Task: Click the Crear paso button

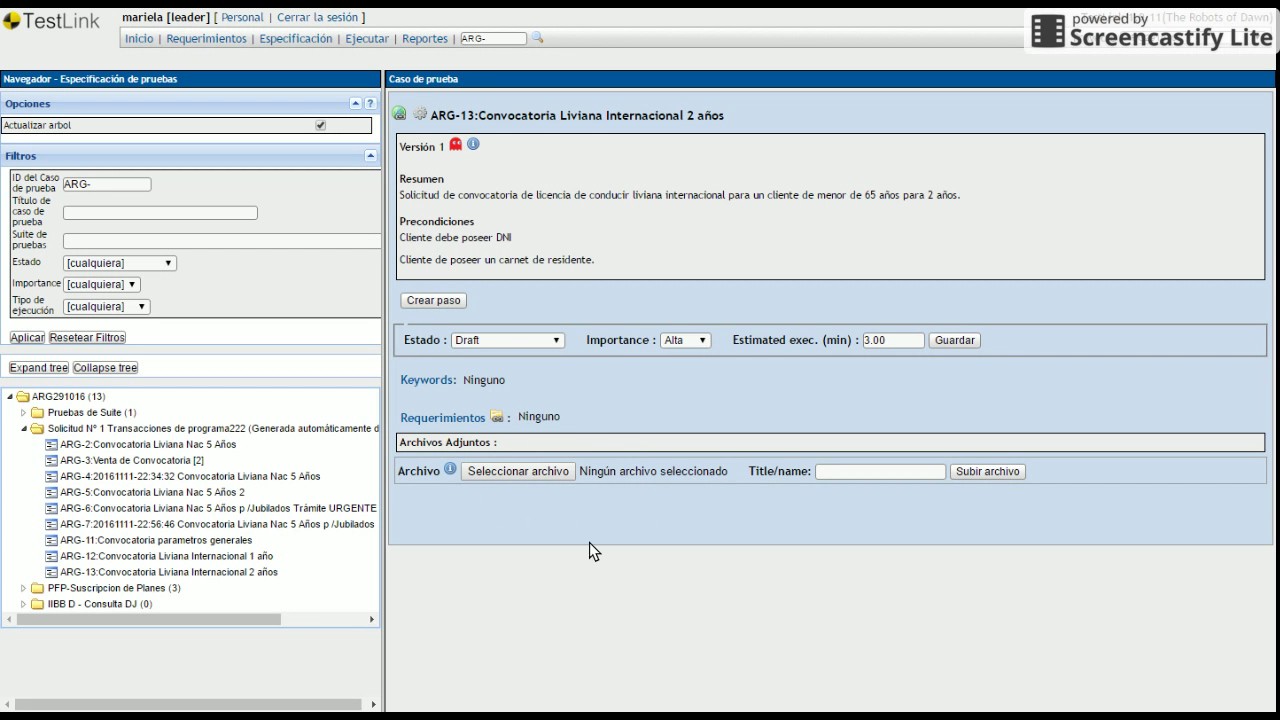Action: (x=434, y=300)
